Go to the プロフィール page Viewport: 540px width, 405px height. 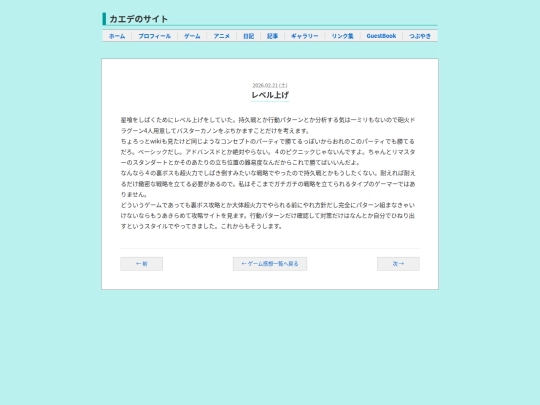click(155, 36)
